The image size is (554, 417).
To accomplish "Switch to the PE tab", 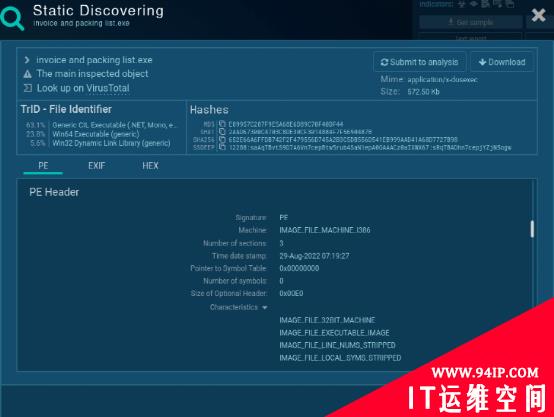I will tap(43, 166).
